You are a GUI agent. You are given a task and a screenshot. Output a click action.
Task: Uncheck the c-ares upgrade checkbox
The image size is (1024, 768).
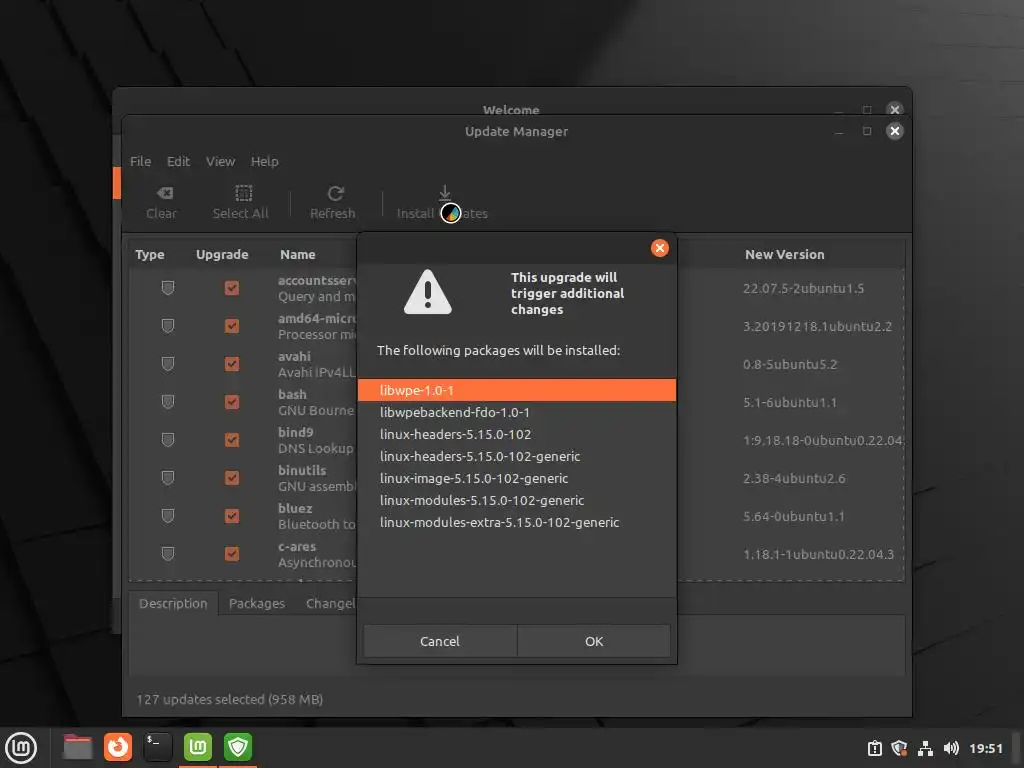[232, 554]
